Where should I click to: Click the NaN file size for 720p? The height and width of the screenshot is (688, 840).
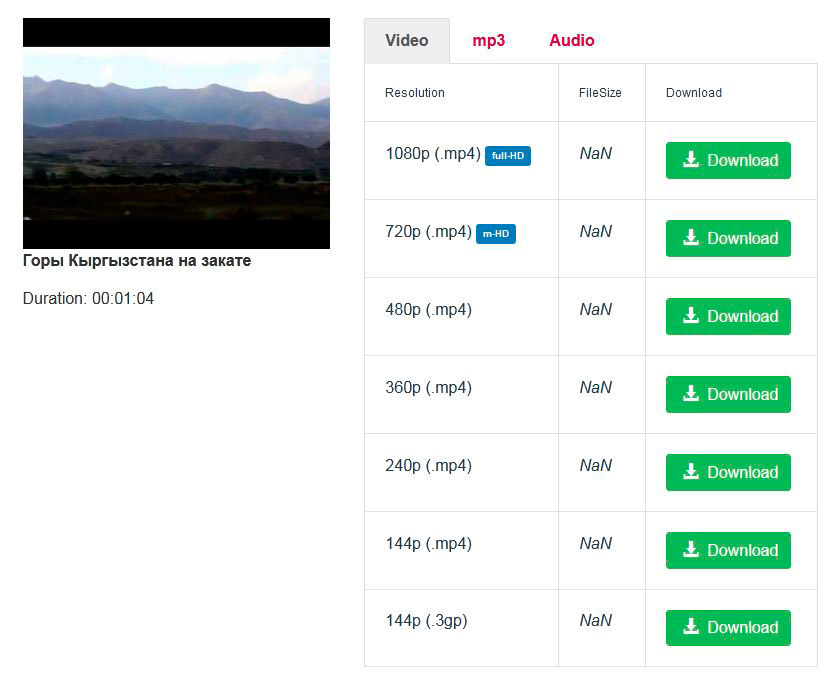(596, 231)
